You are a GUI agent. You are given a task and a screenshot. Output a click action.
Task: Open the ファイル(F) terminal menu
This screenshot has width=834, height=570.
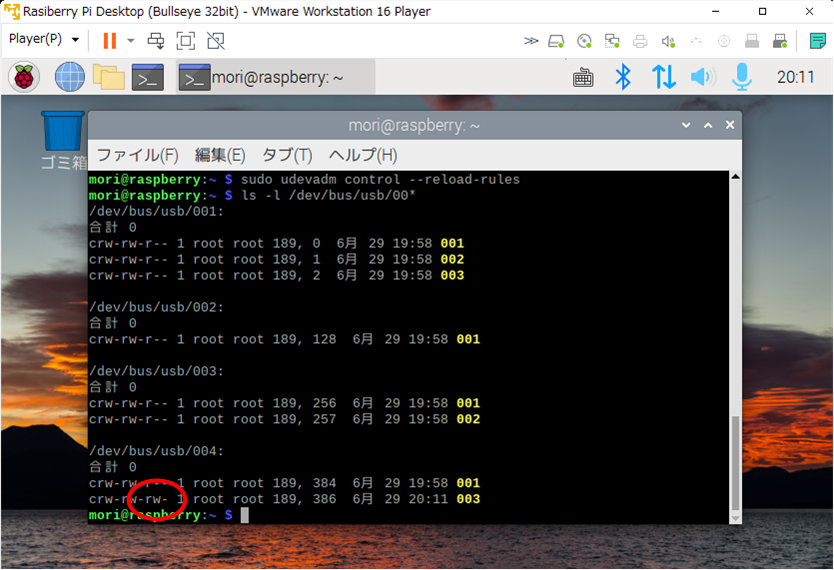tap(137, 155)
